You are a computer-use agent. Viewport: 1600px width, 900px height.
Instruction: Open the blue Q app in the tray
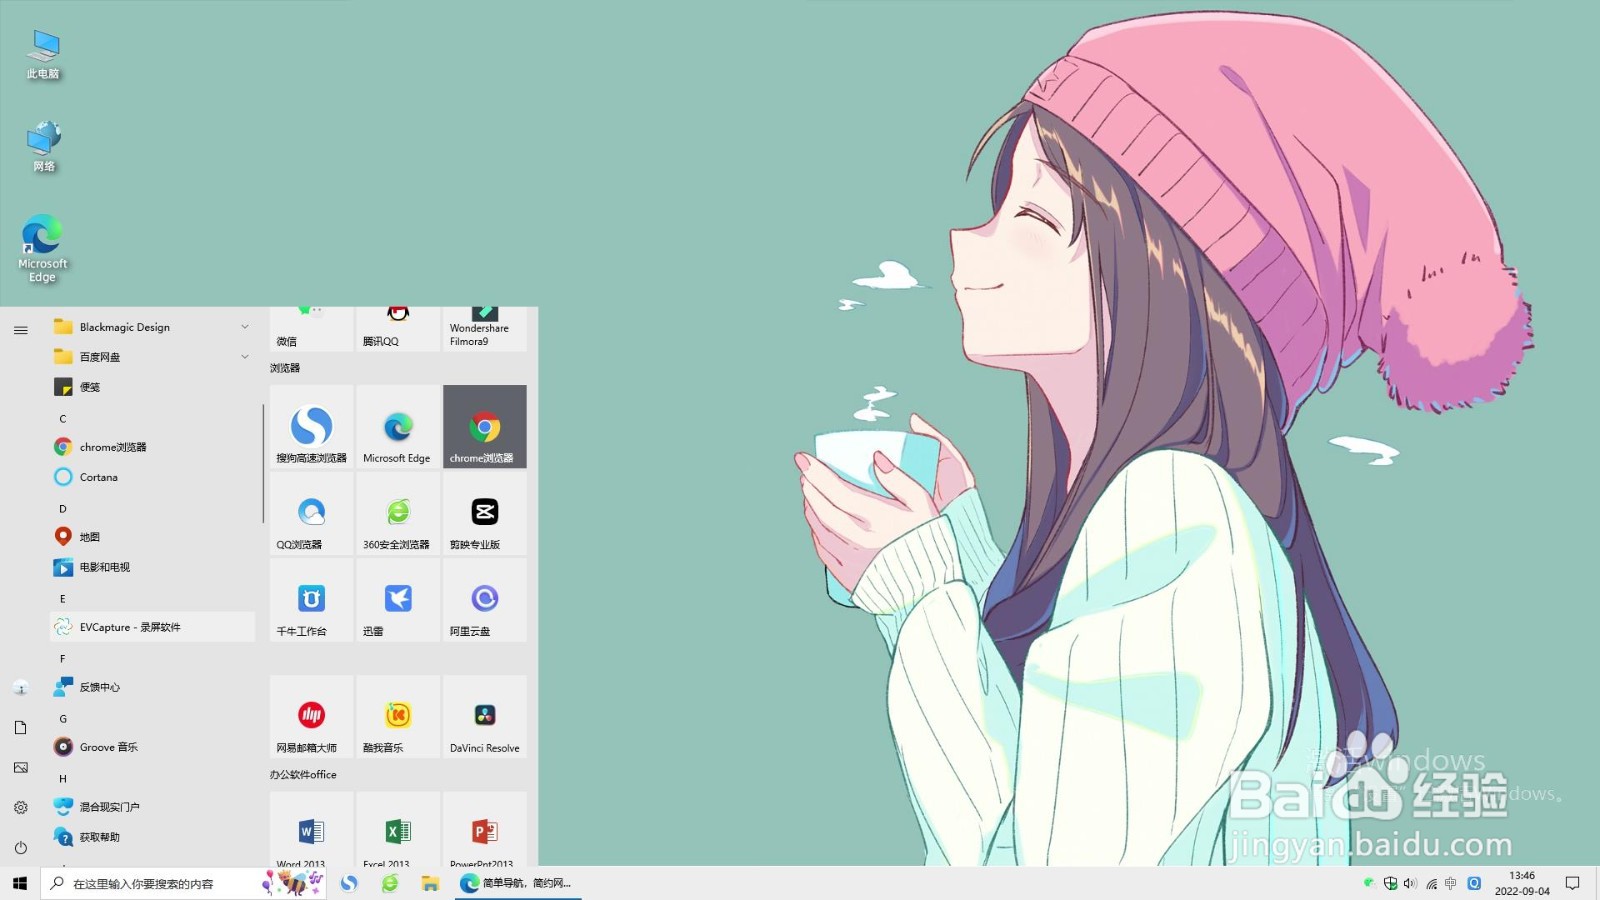(1474, 883)
